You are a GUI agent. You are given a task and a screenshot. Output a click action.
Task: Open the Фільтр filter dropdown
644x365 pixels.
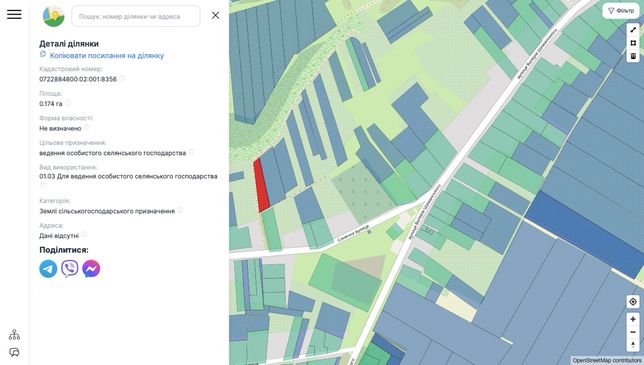(x=621, y=11)
